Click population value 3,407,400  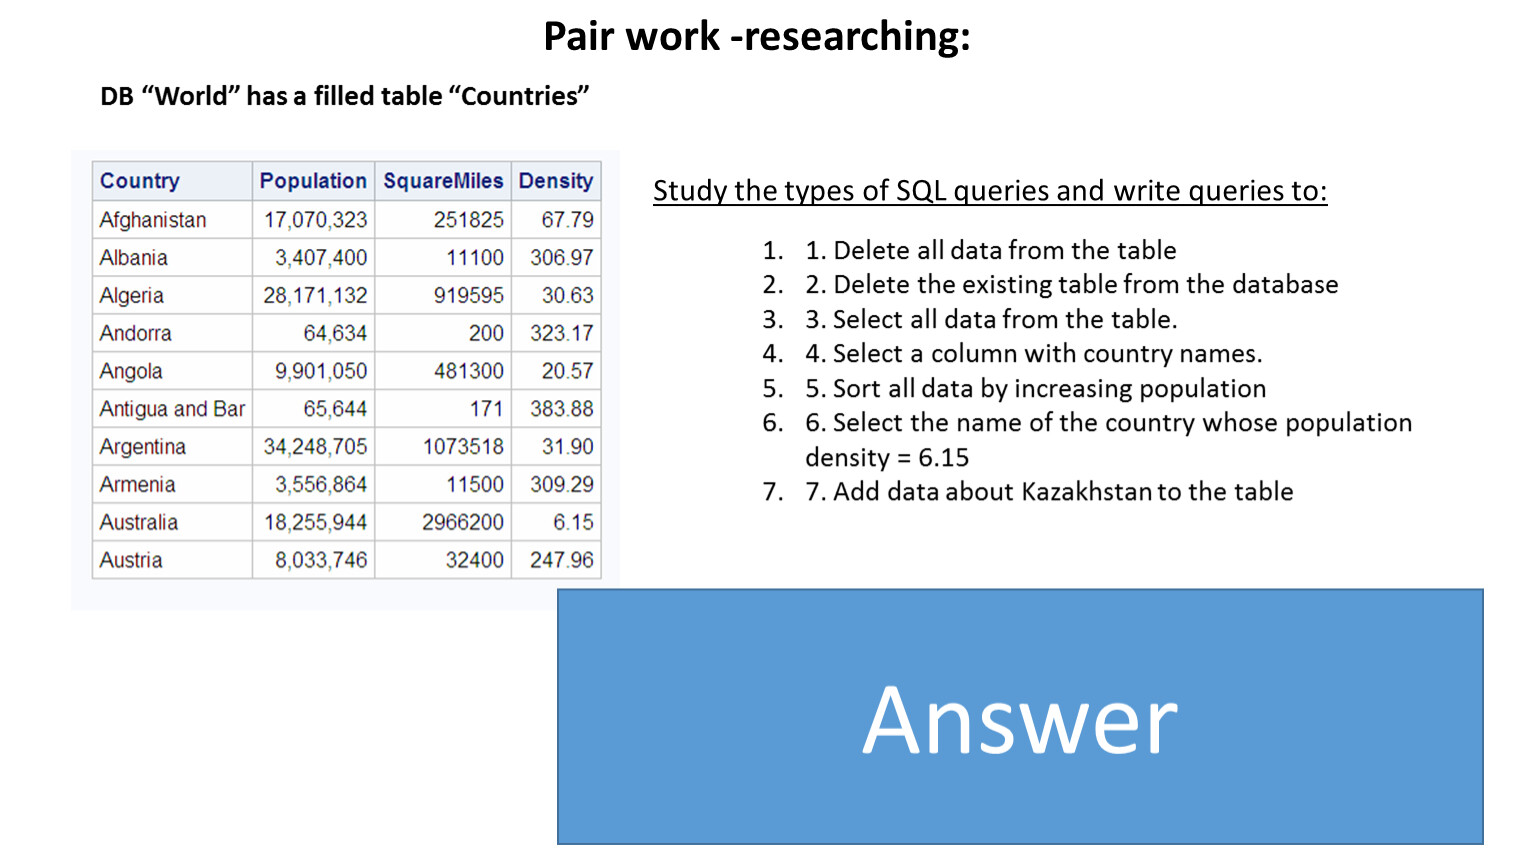pos(321,258)
